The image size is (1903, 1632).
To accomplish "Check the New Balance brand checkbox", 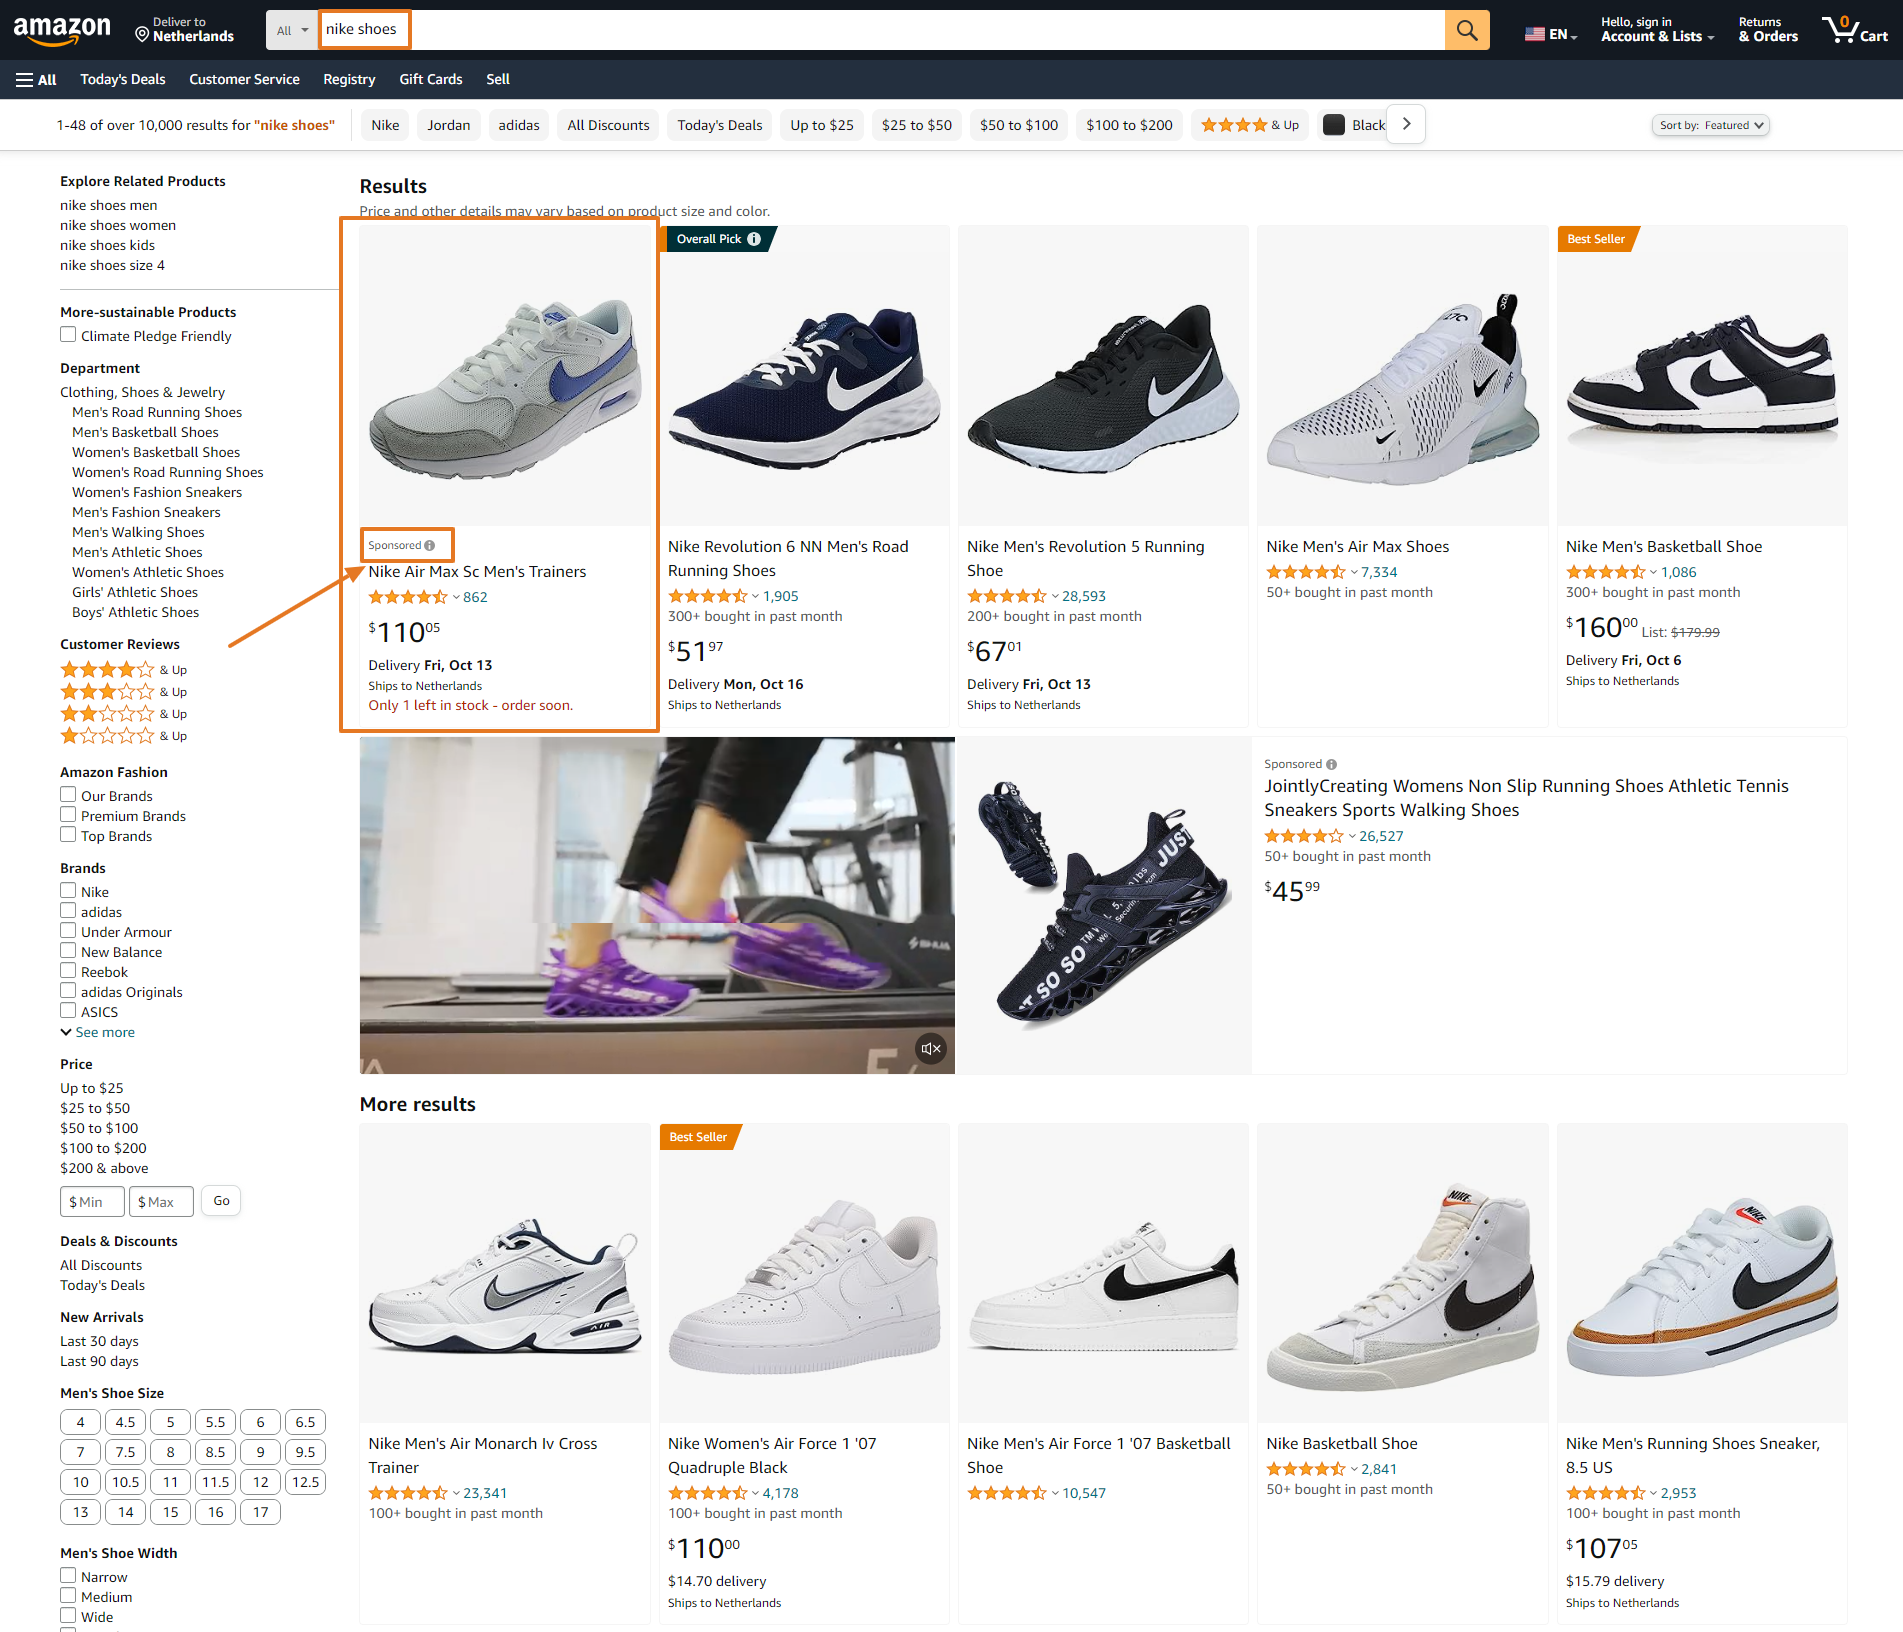I will click(x=68, y=951).
